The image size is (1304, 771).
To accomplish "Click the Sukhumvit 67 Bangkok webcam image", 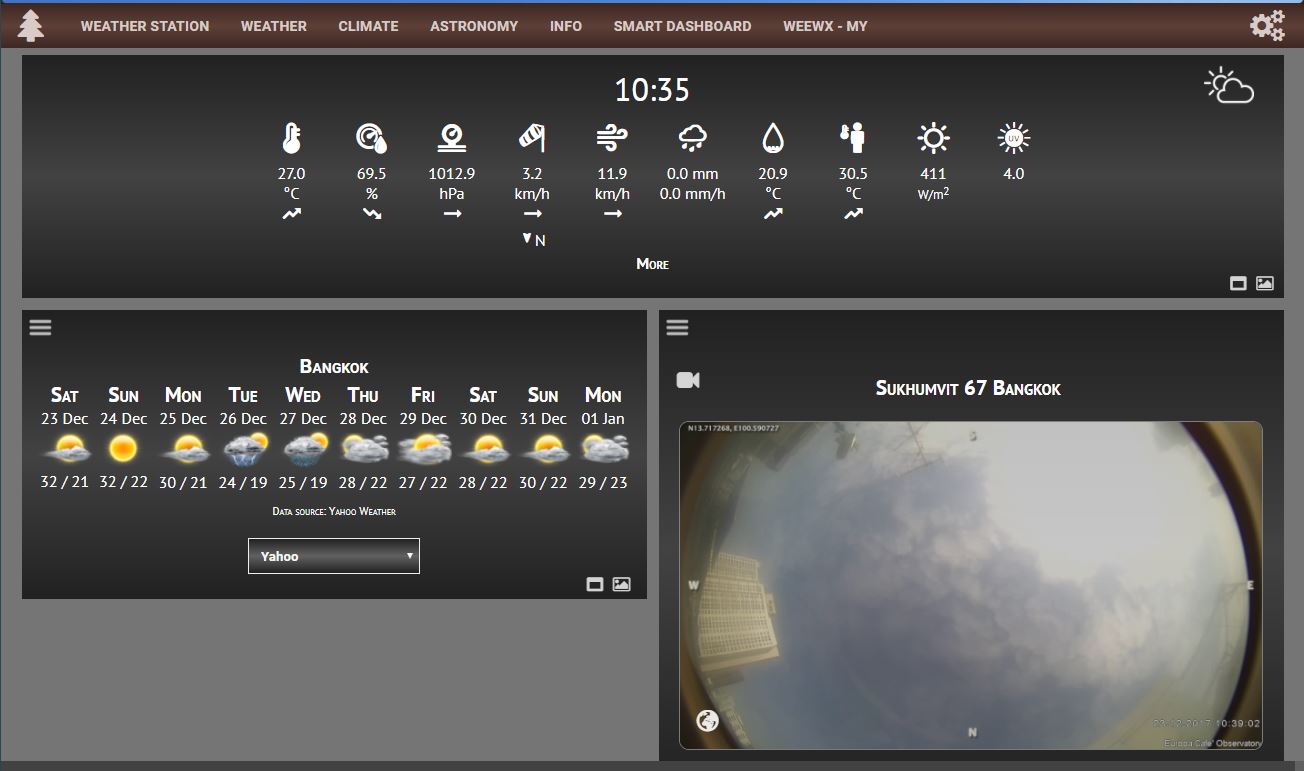I will (970, 585).
